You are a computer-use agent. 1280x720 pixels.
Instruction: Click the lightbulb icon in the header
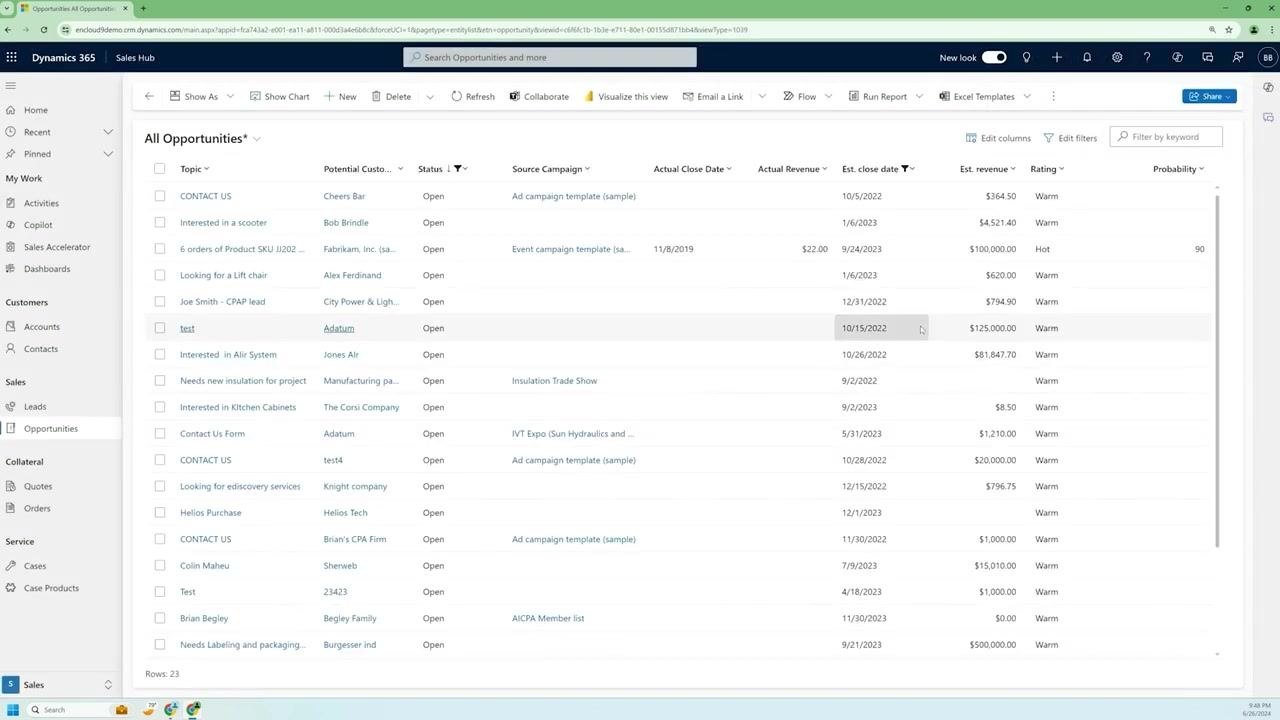click(x=1026, y=57)
